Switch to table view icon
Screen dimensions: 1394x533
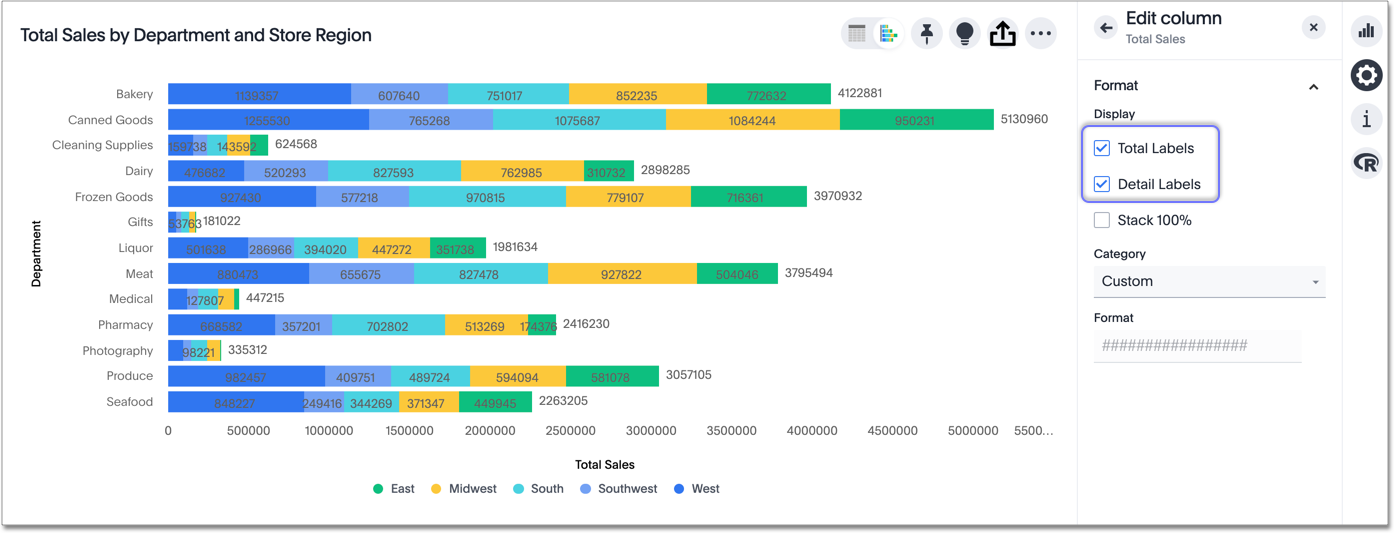(857, 34)
